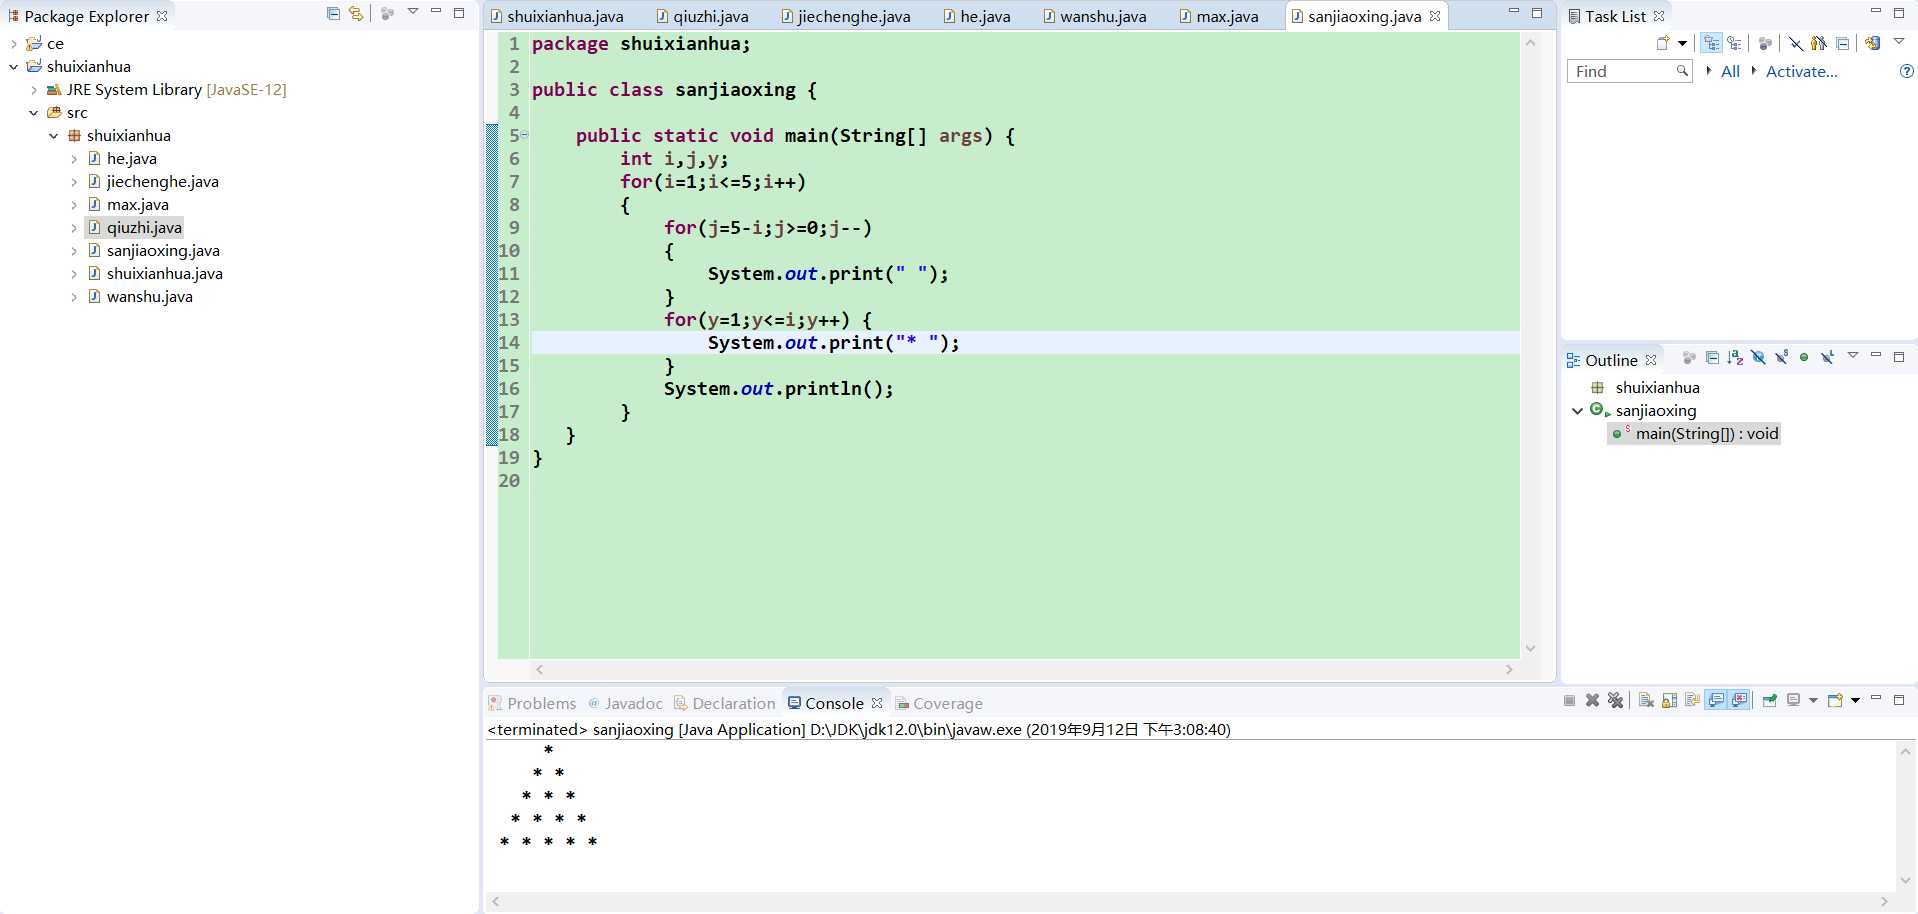Screen dimensions: 1918x914
Task: Click the Show Only My Tasks icon
Action: [1819, 43]
